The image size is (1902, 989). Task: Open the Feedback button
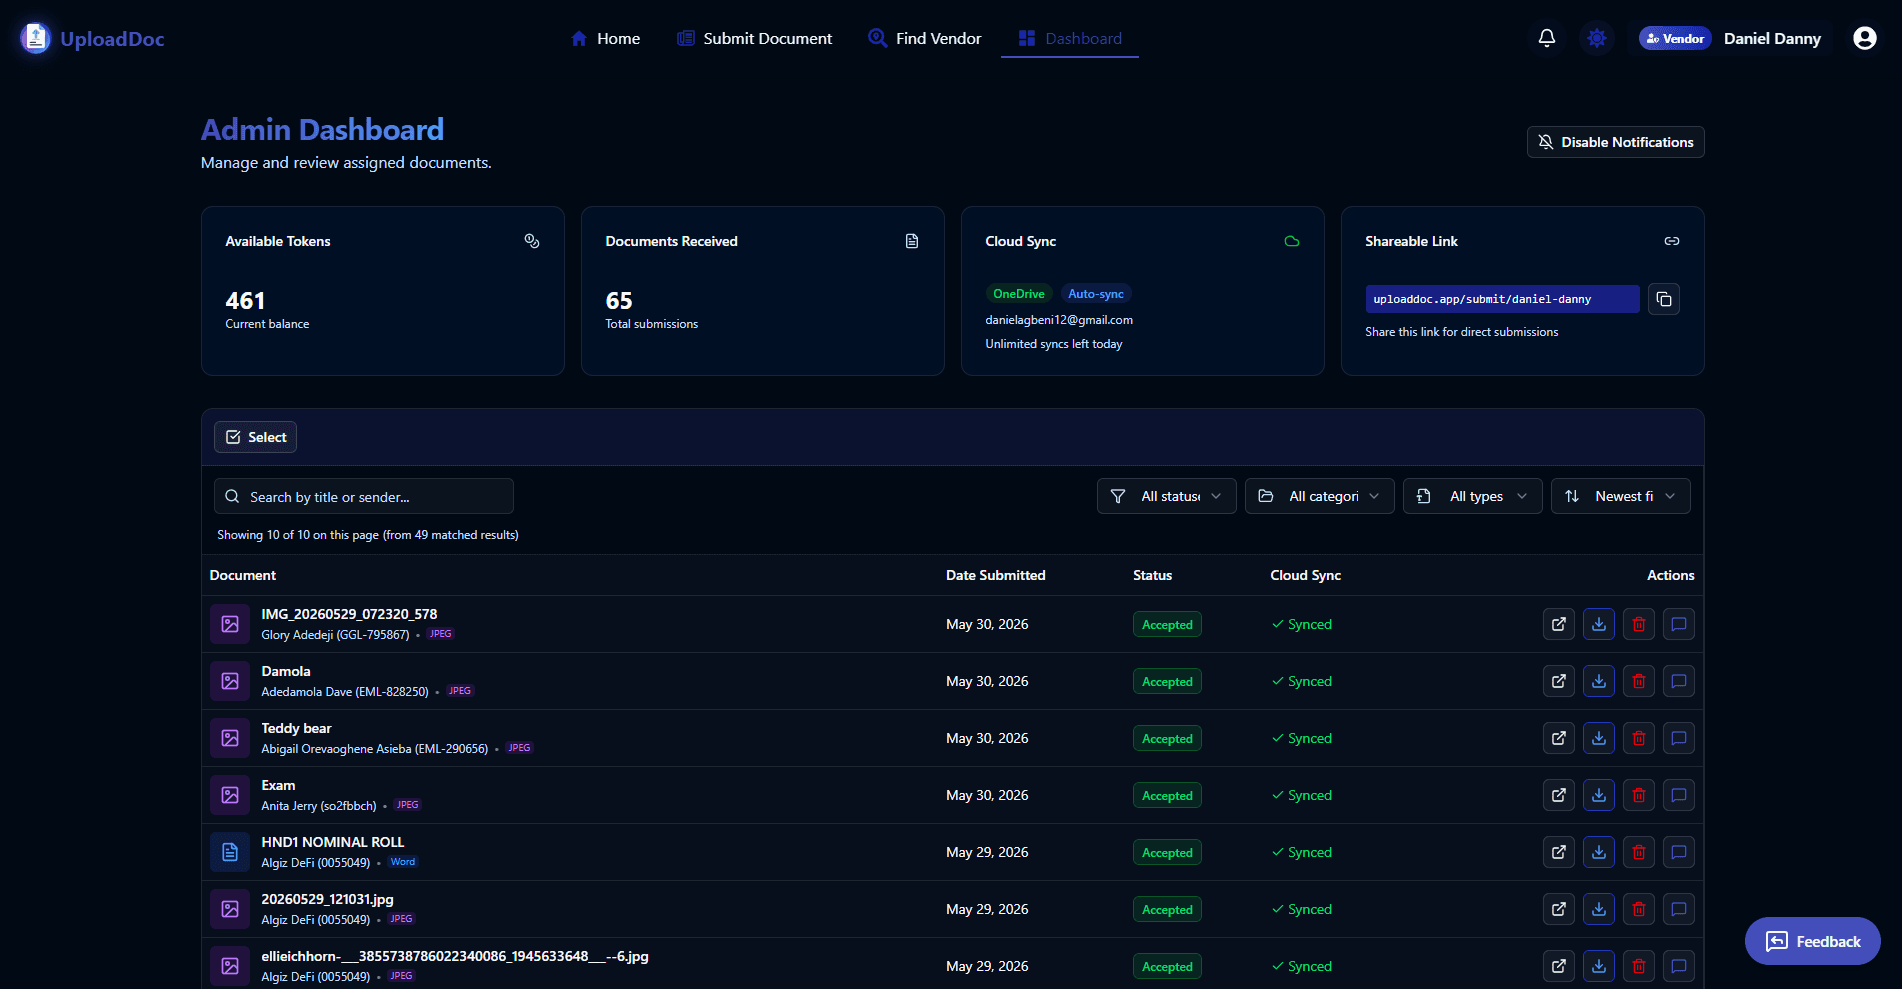(x=1812, y=941)
